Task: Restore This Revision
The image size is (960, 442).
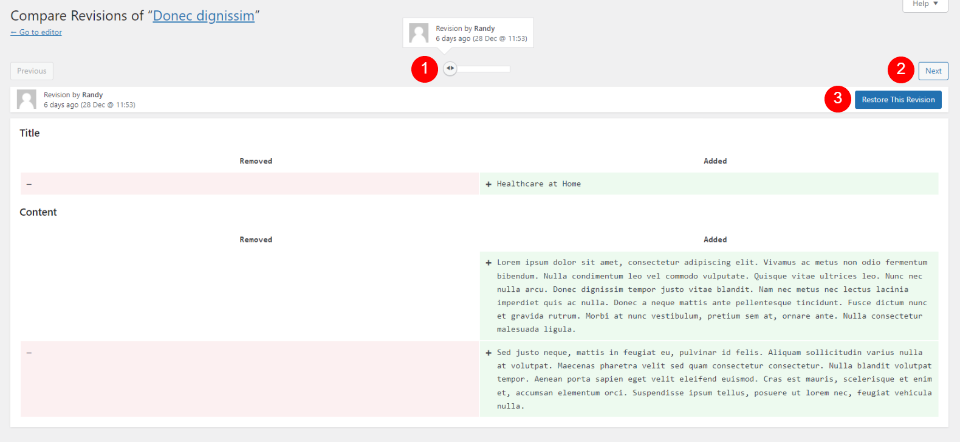Action: (x=898, y=100)
